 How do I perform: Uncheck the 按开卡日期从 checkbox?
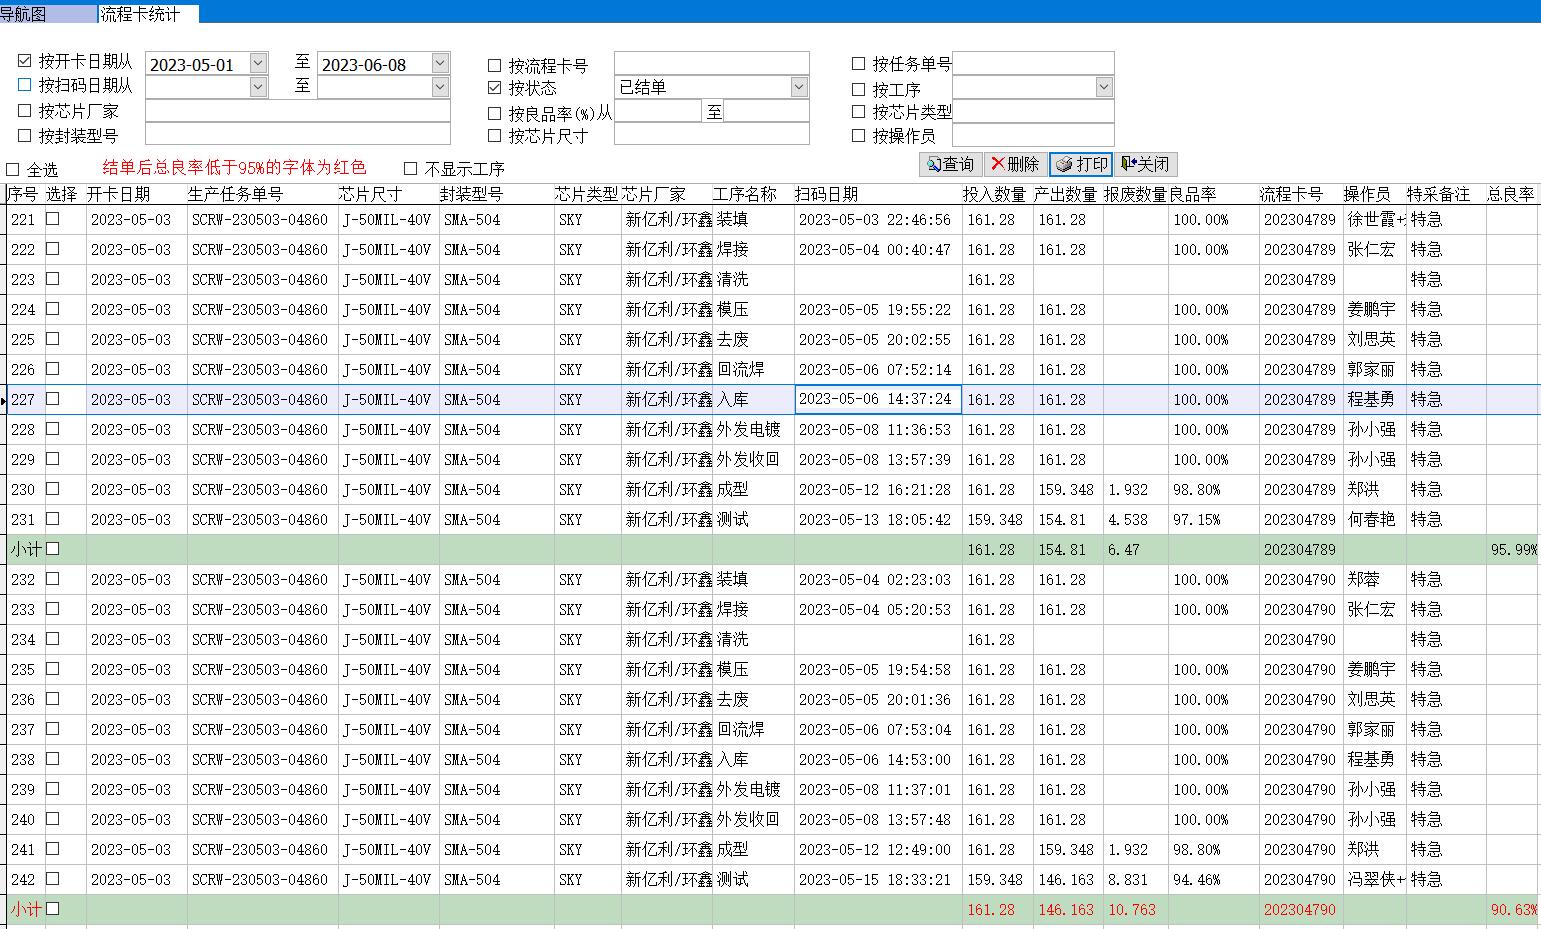(x=25, y=62)
